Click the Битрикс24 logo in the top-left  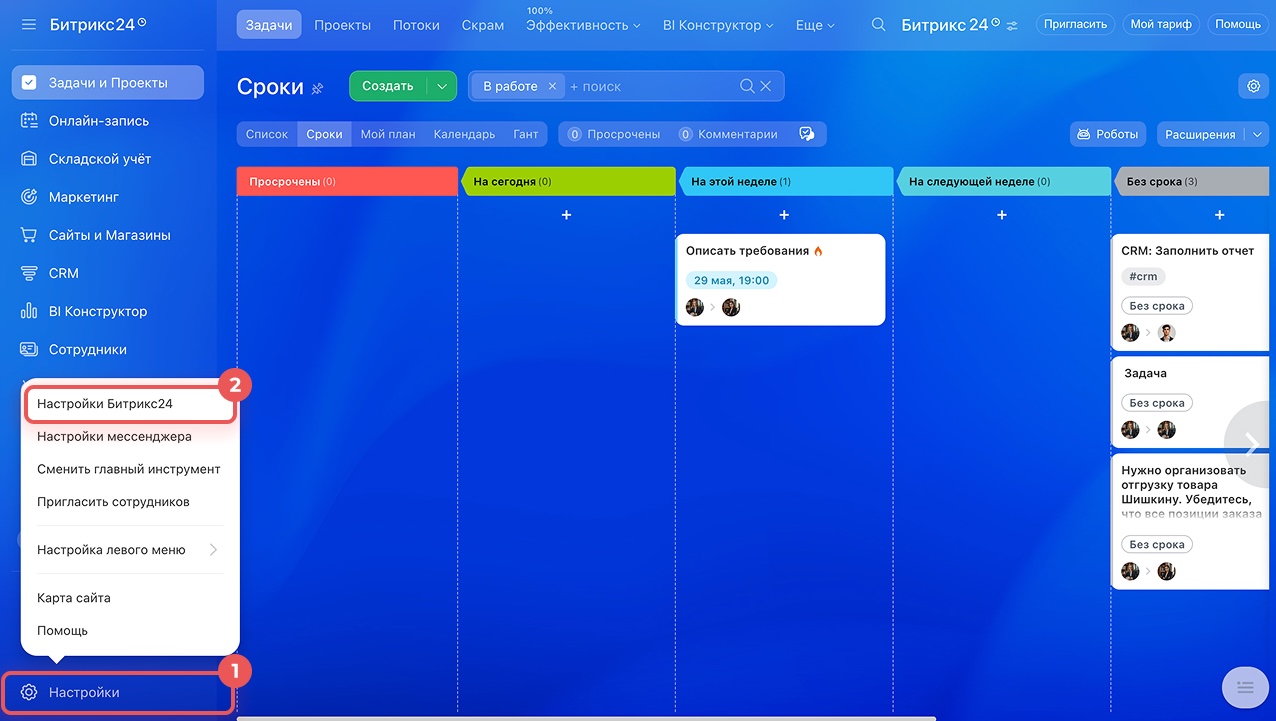point(98,24)
